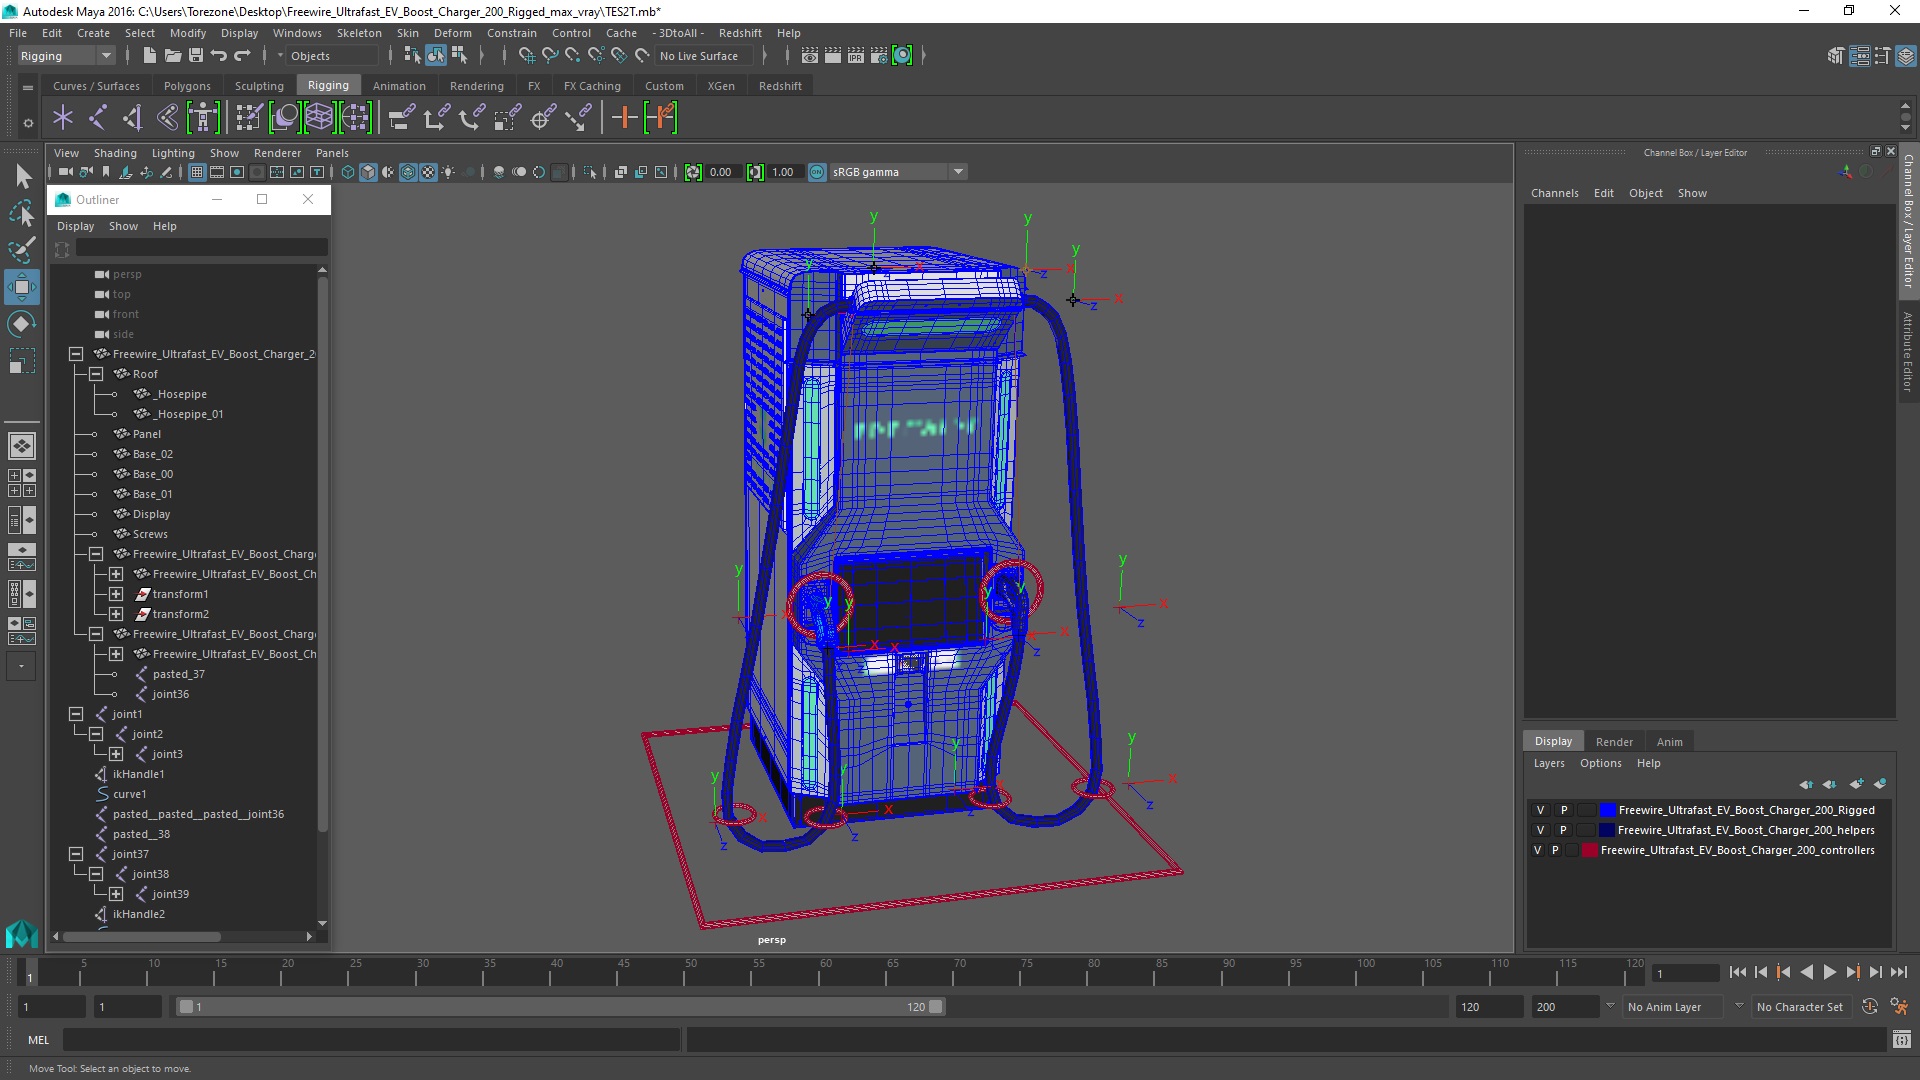Click the blue color swatch of Rigged layer
1920x1080 pixels.
point(1607,810)
